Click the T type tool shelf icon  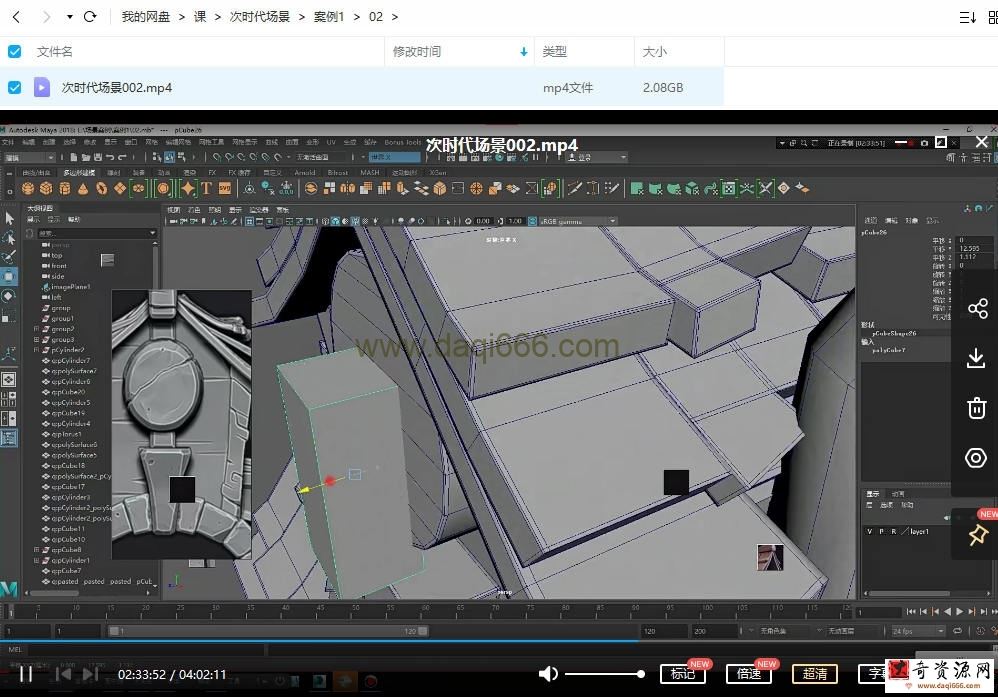pos(206,188)
